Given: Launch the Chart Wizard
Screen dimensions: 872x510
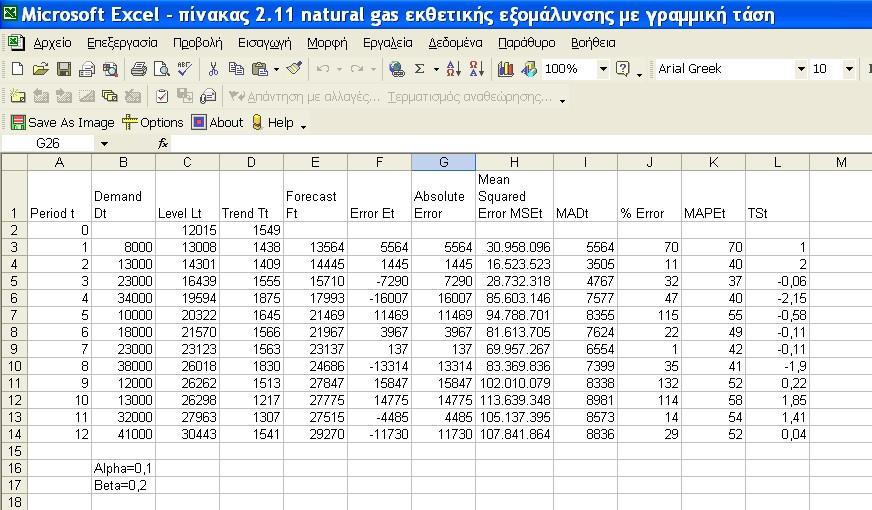Looking at the screenshot, I should [x=506, y=69].
